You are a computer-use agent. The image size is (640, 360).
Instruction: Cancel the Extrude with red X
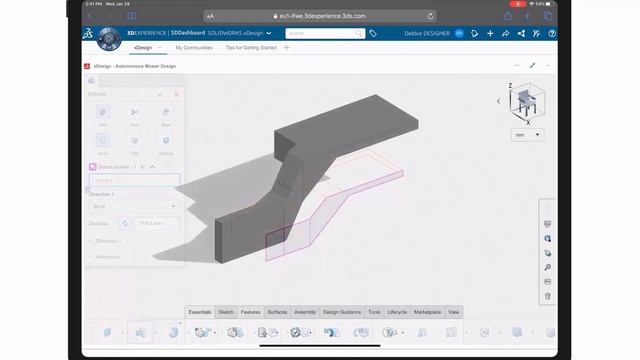click(x=176, y=94)
